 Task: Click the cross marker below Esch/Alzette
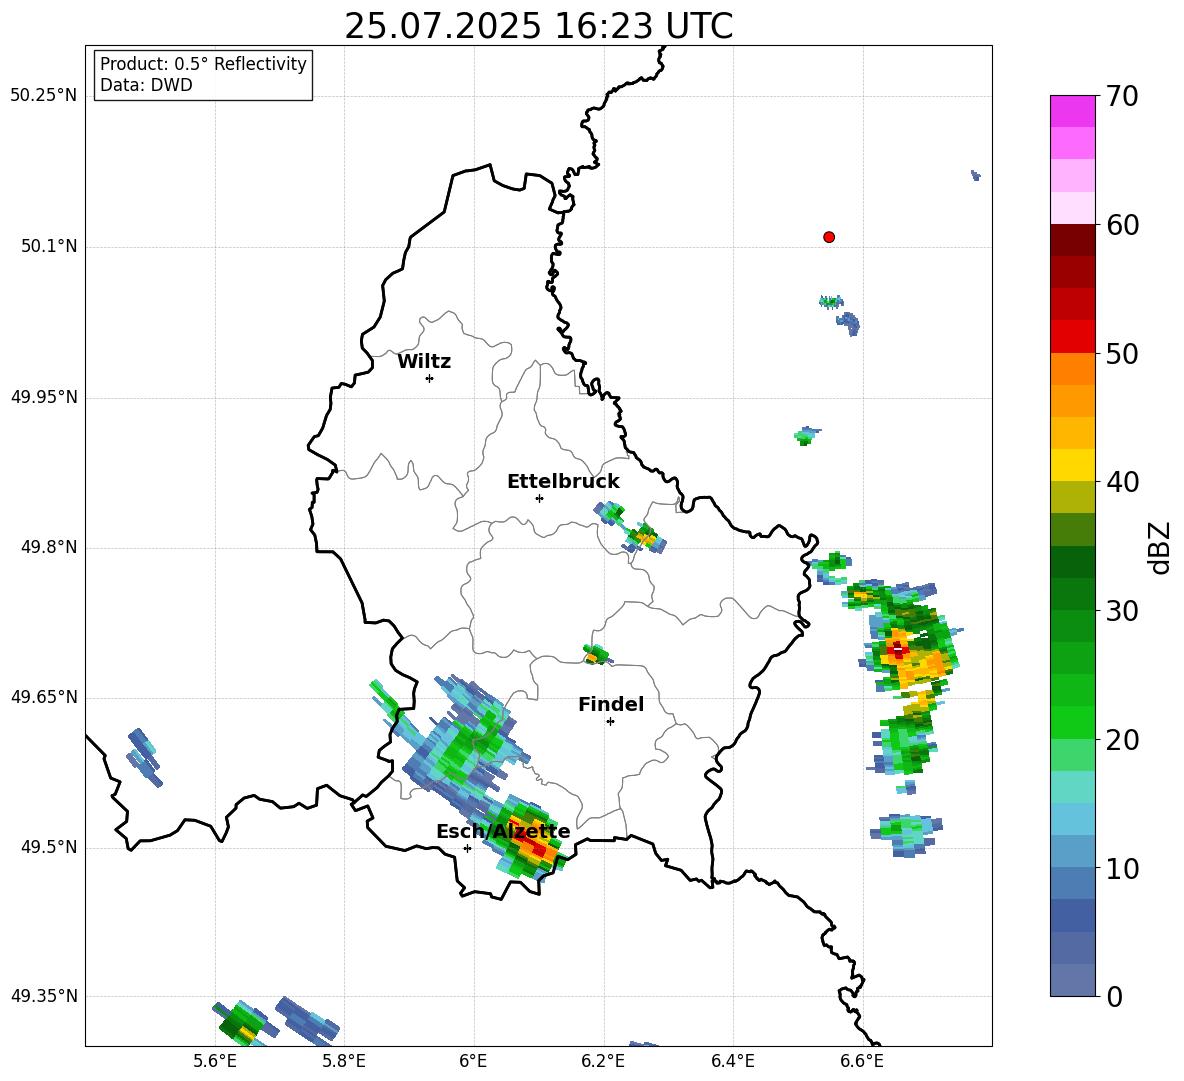point(467,848)
